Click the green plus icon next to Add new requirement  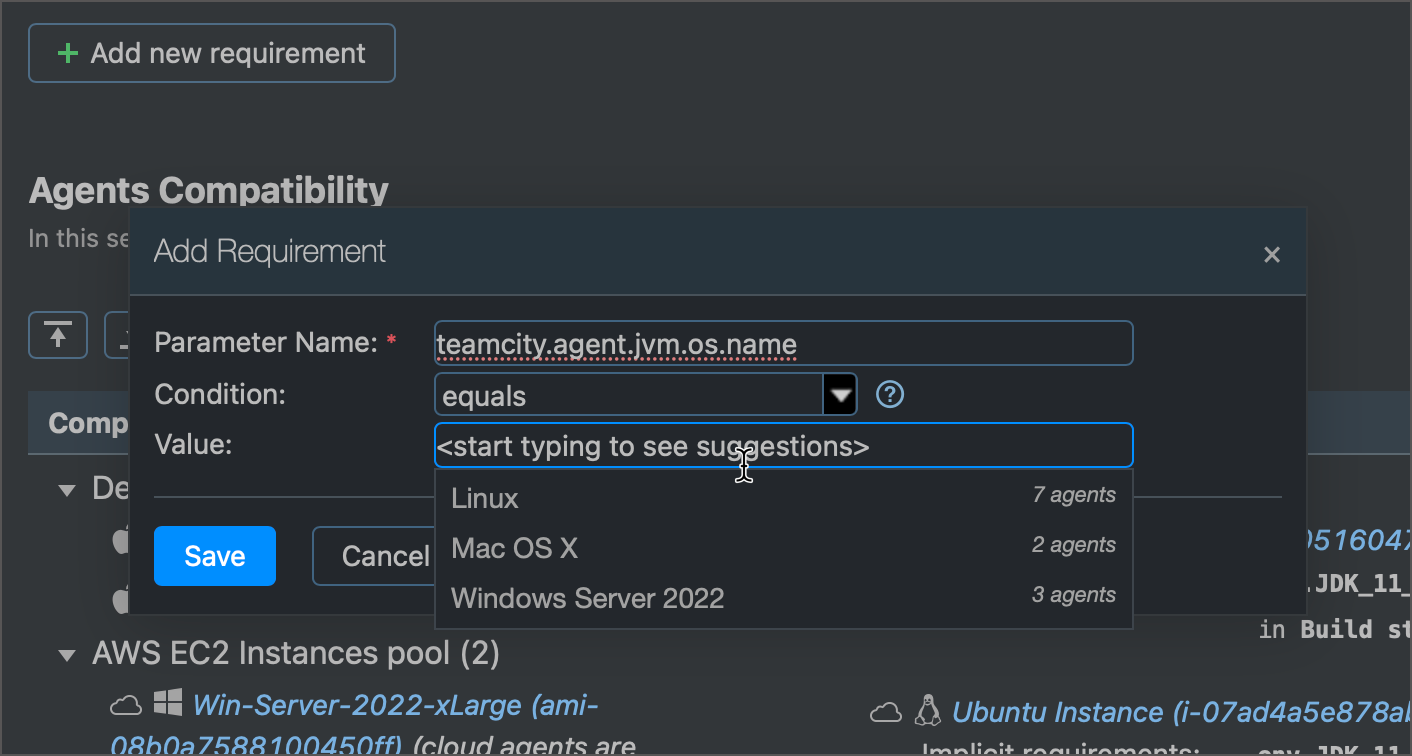coord(66,52)
